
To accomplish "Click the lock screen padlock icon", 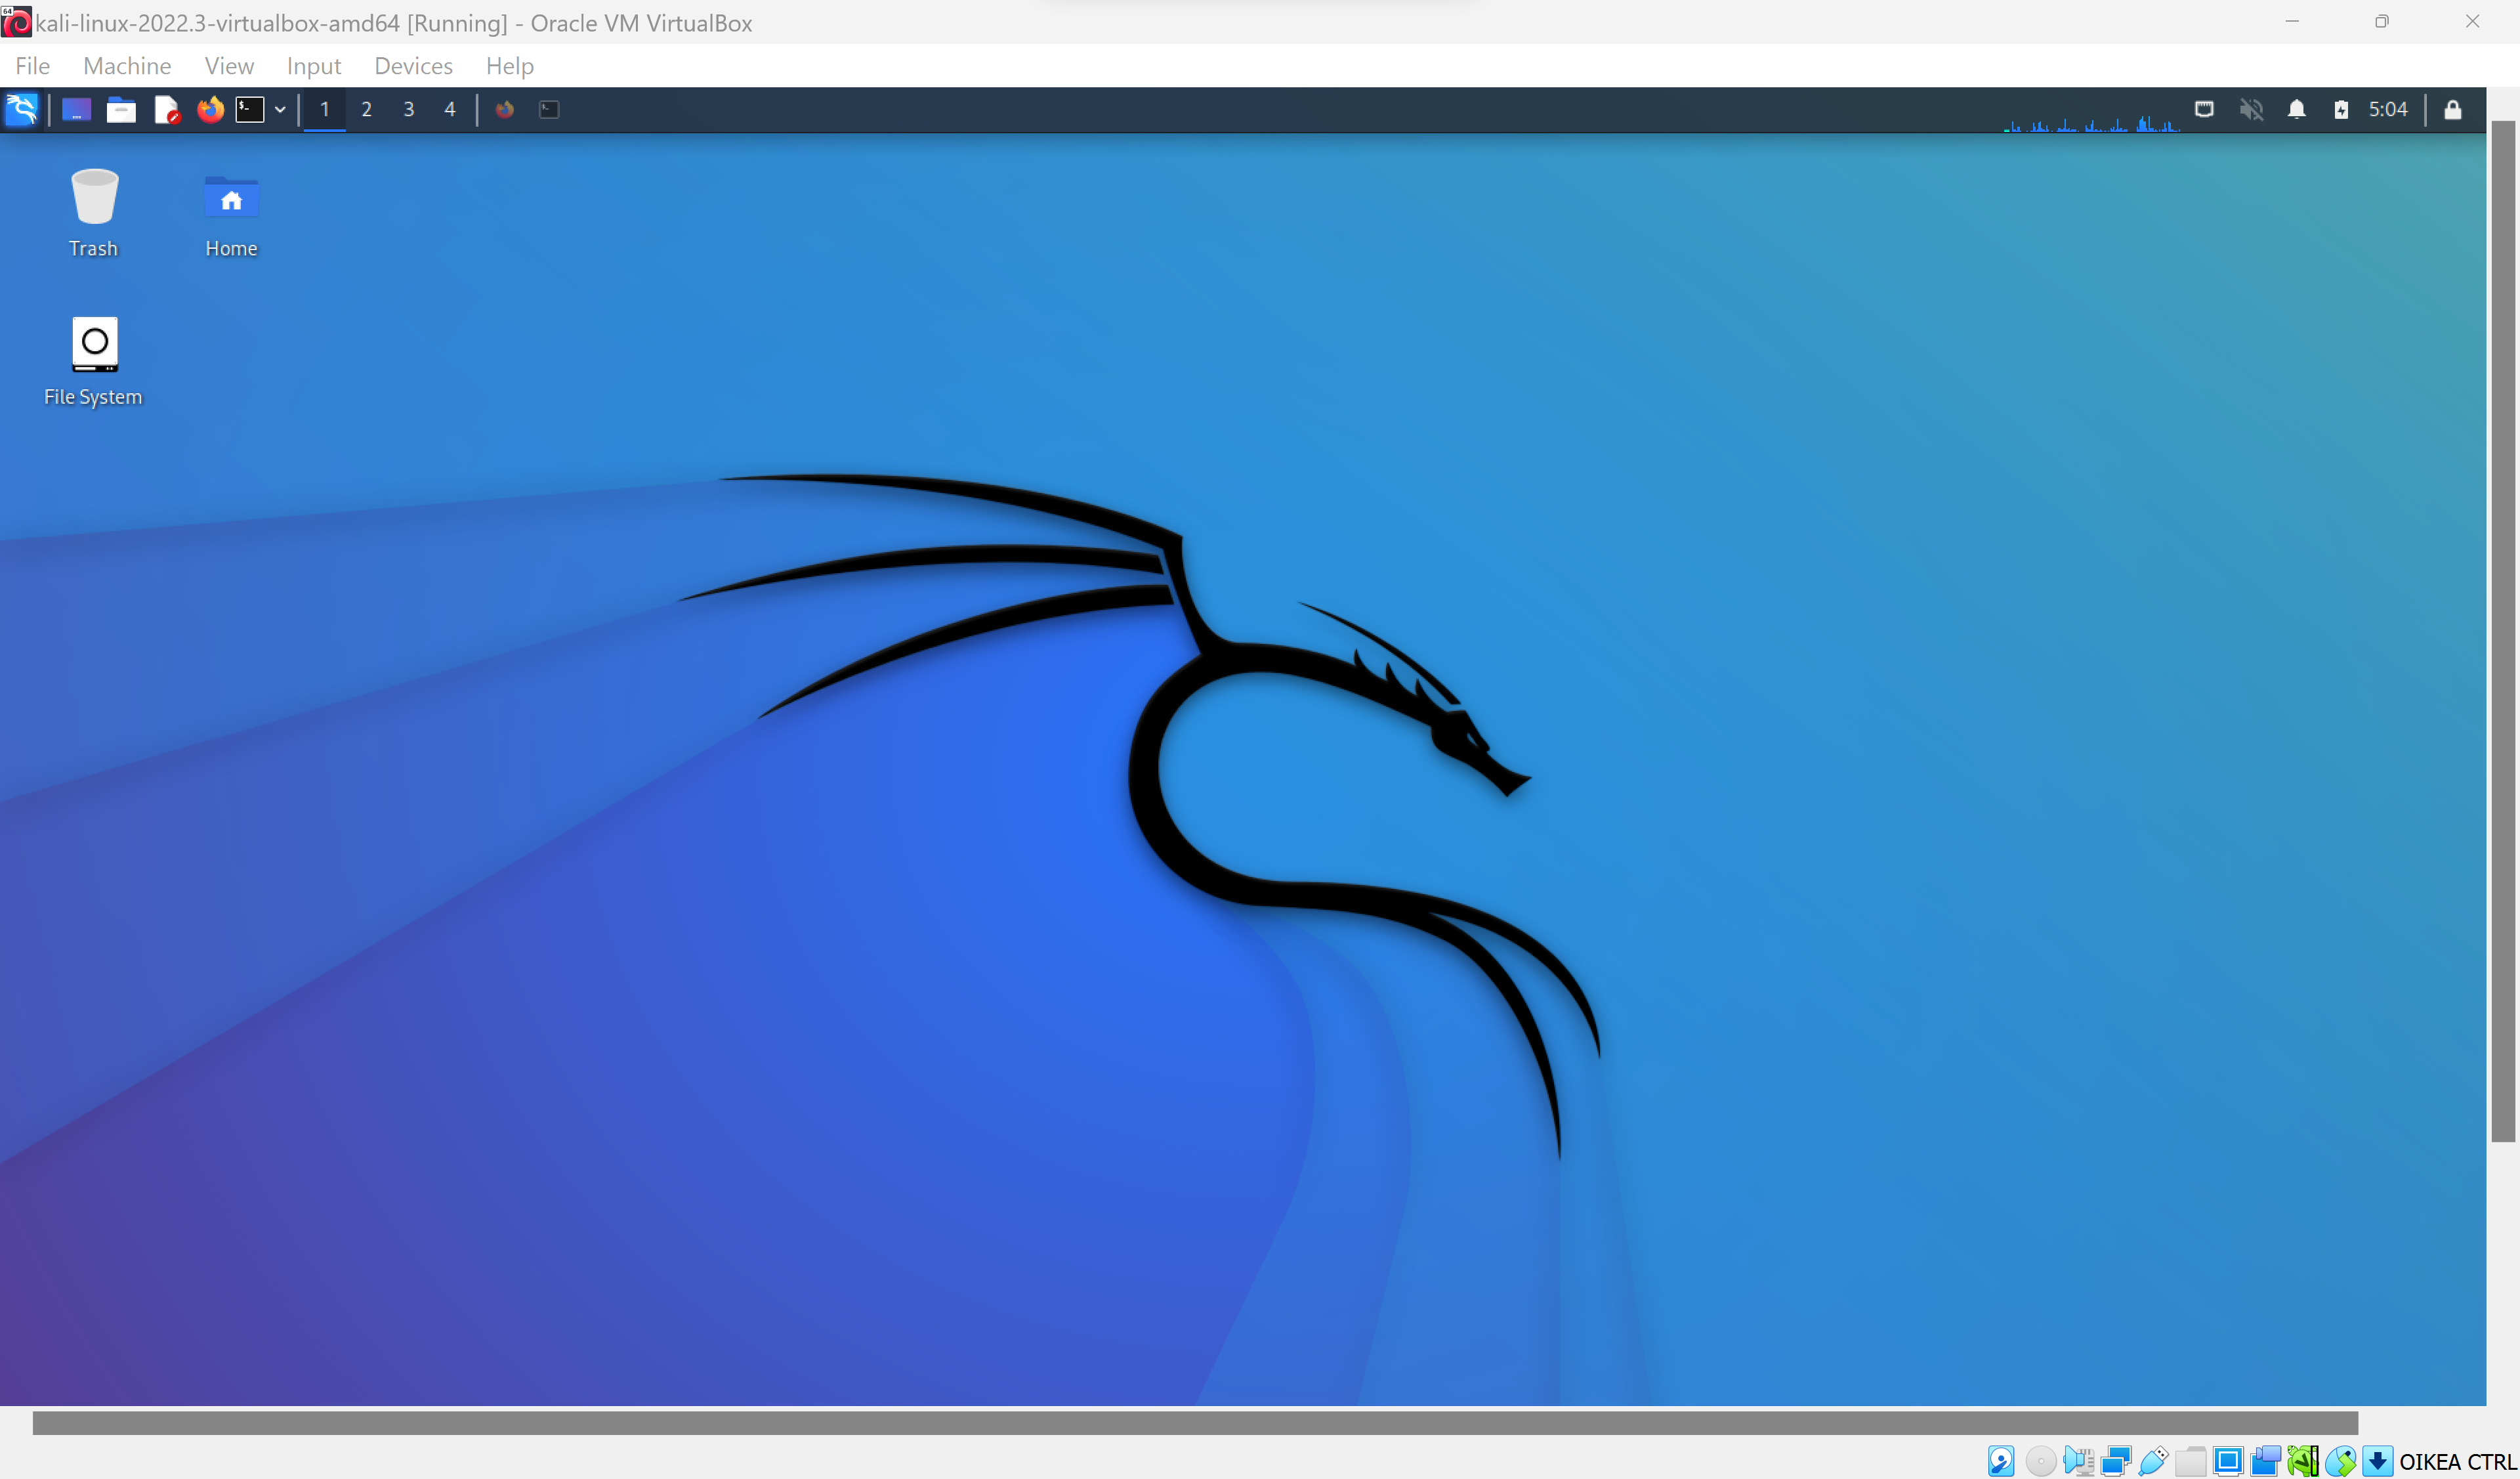I will [x=2452, y=109].
